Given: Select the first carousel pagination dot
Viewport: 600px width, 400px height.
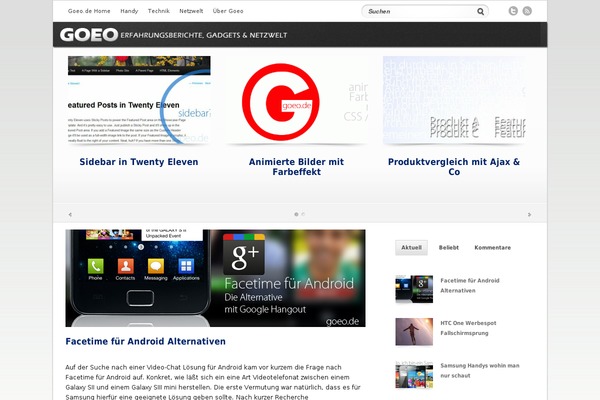Looking at the screenshot, I should 296,214.
